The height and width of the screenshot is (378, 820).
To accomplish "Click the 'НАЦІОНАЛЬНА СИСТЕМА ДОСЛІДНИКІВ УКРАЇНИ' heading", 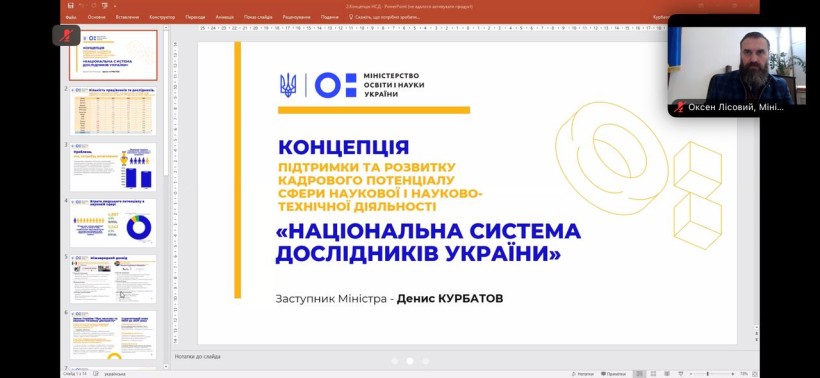I will (428, 242).
